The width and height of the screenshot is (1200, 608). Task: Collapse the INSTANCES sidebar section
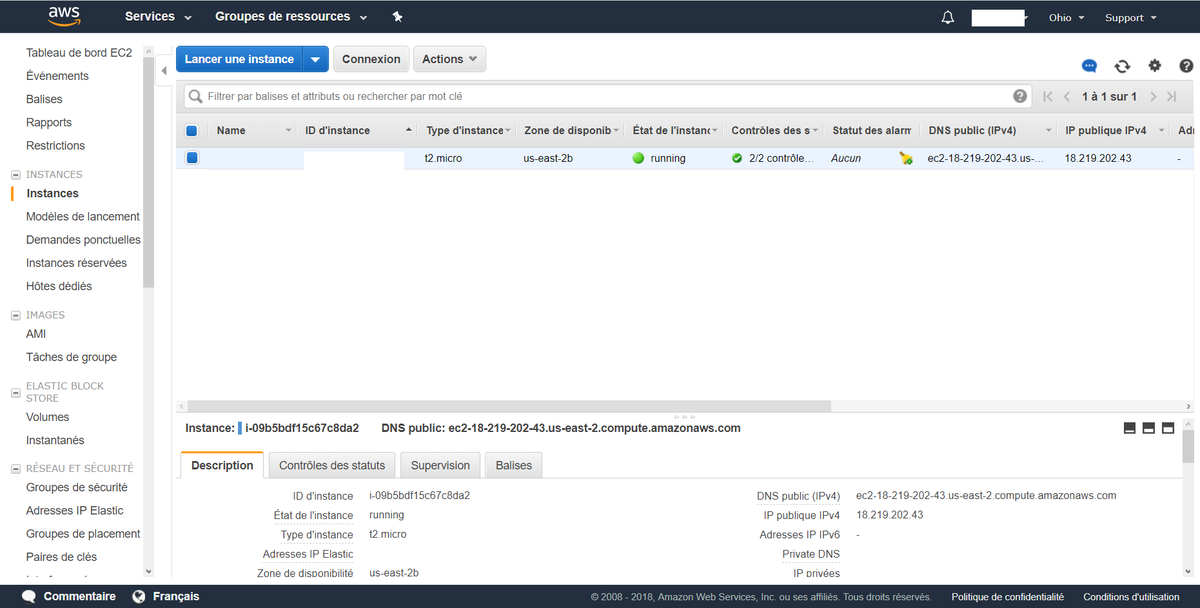pyautogui.click(x=16, y=175)
